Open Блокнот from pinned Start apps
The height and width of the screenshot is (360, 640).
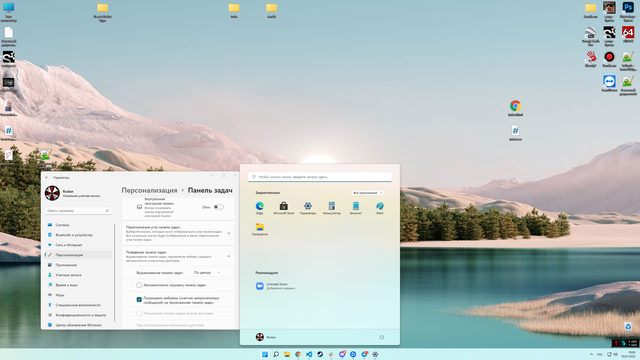[x=356, y=208]
